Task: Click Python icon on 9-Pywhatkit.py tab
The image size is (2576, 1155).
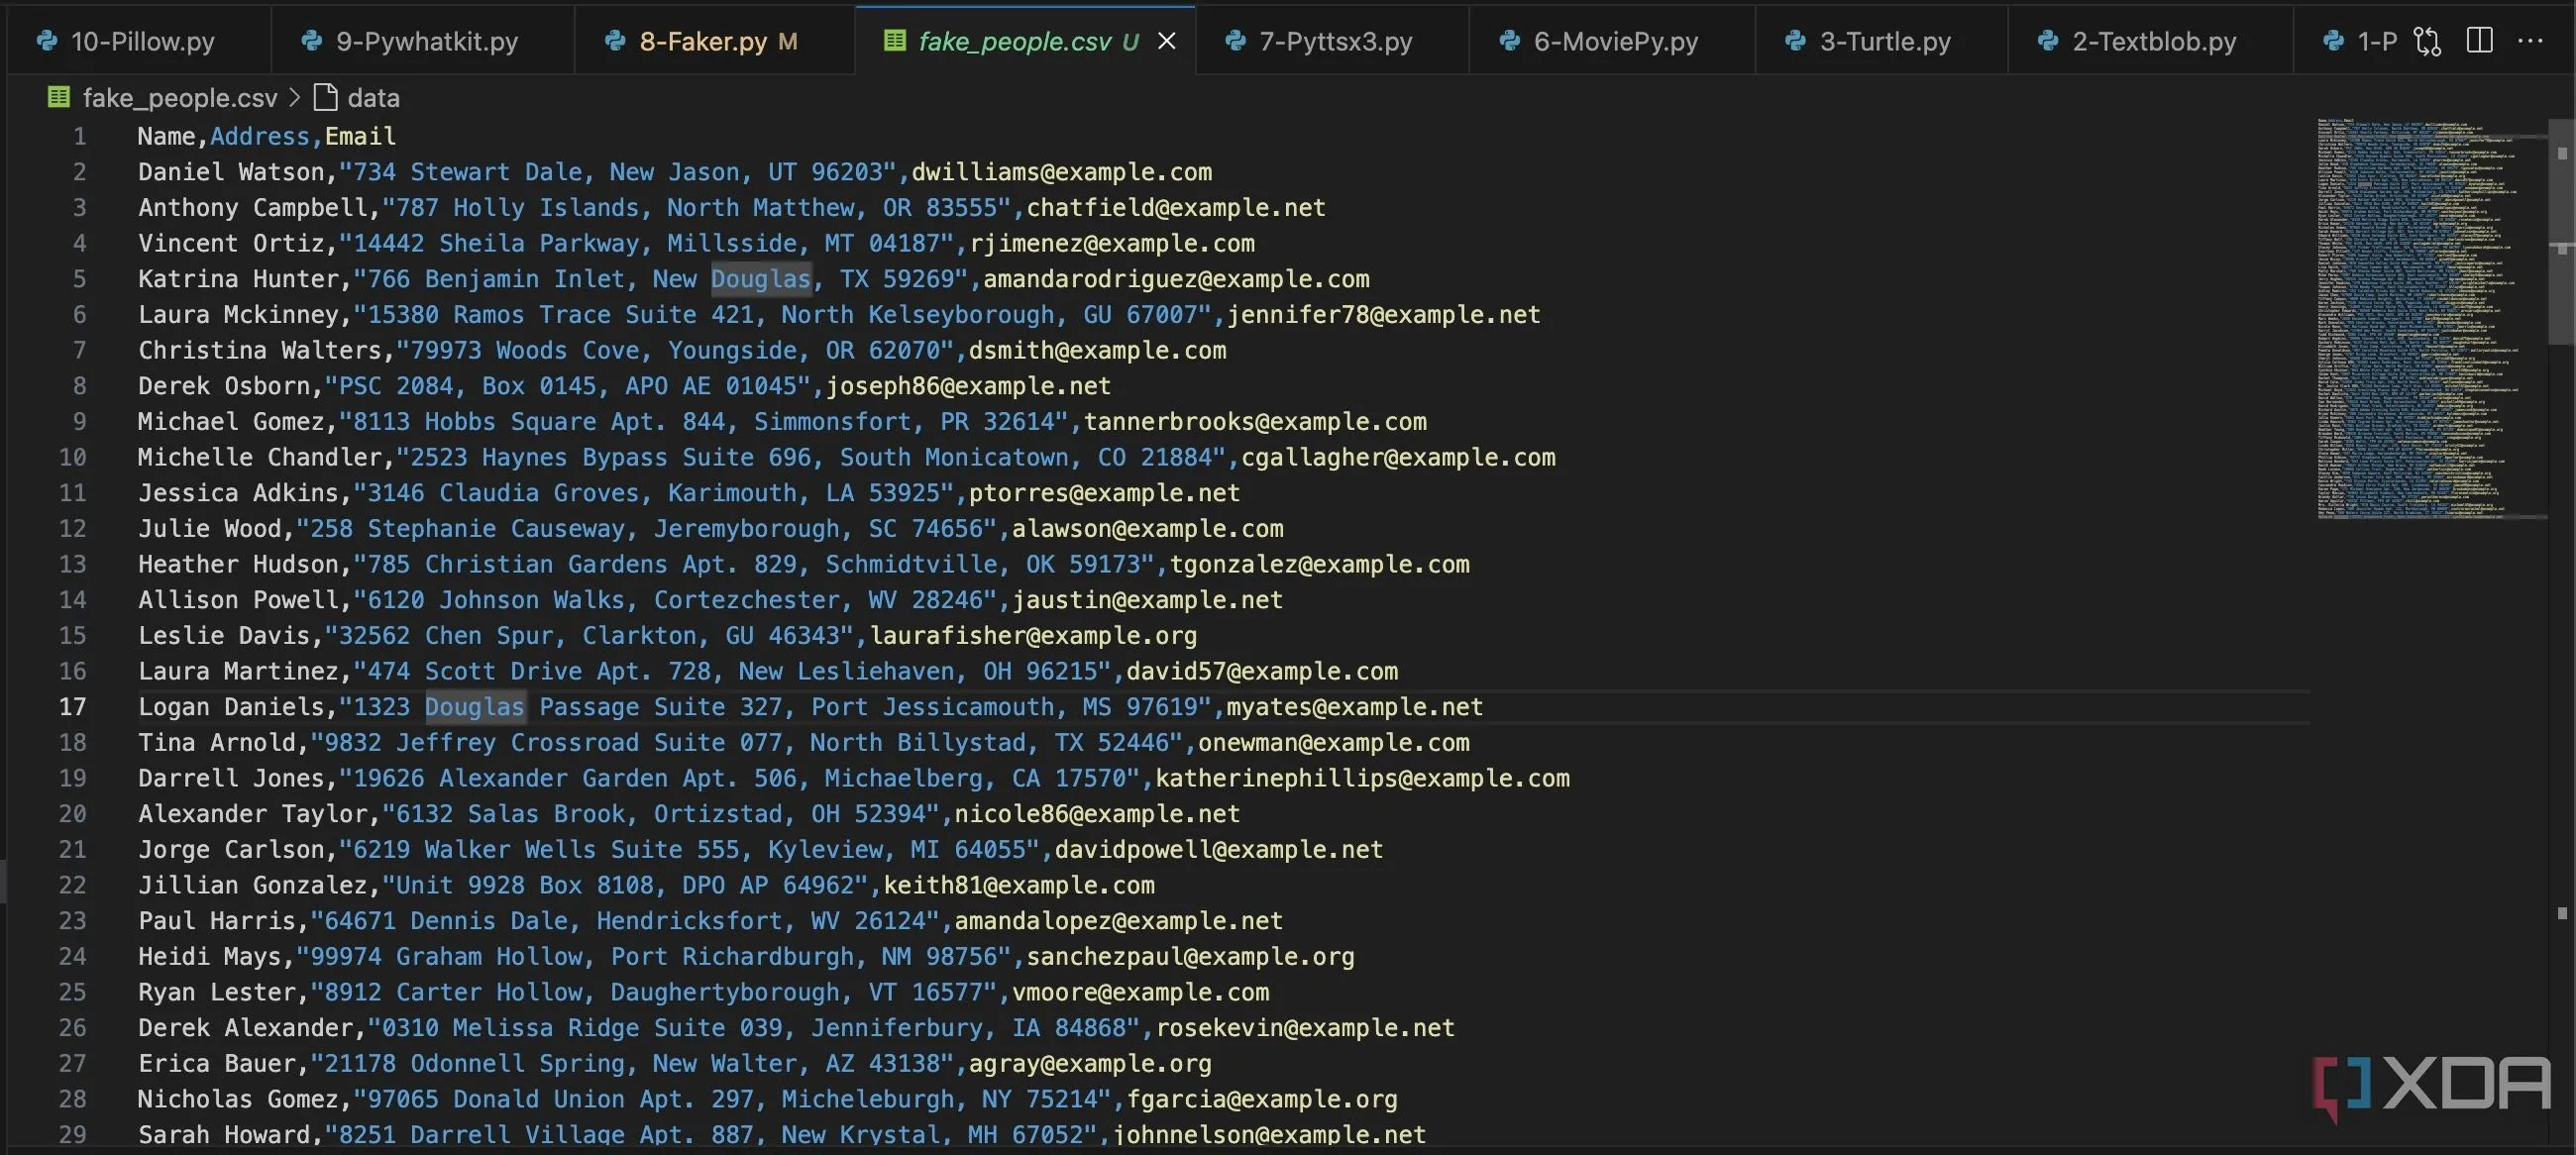Action: click(x=312, y=41)
